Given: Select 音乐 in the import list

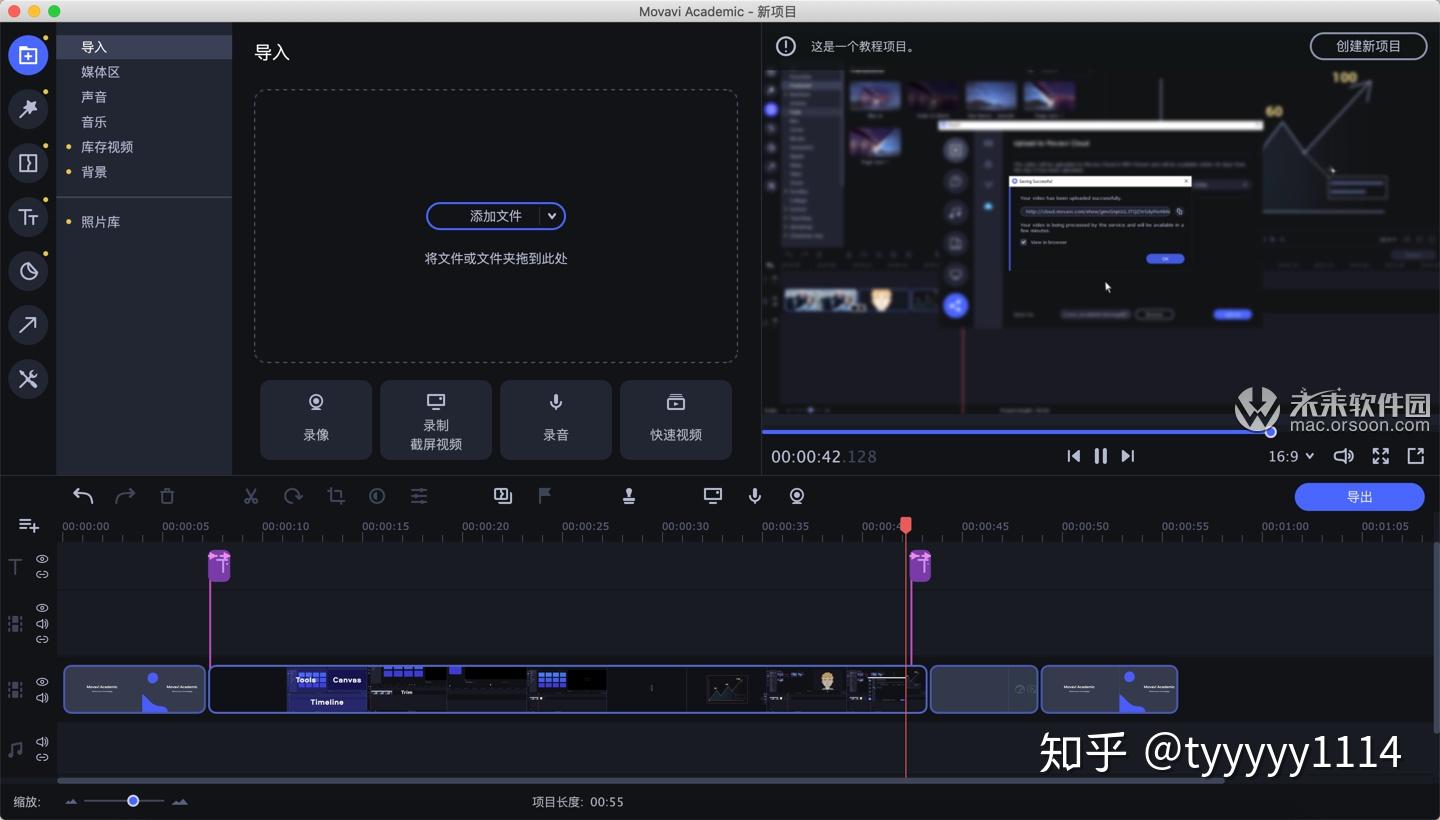Looking at the screenshot, I should [x=144, y=122].
